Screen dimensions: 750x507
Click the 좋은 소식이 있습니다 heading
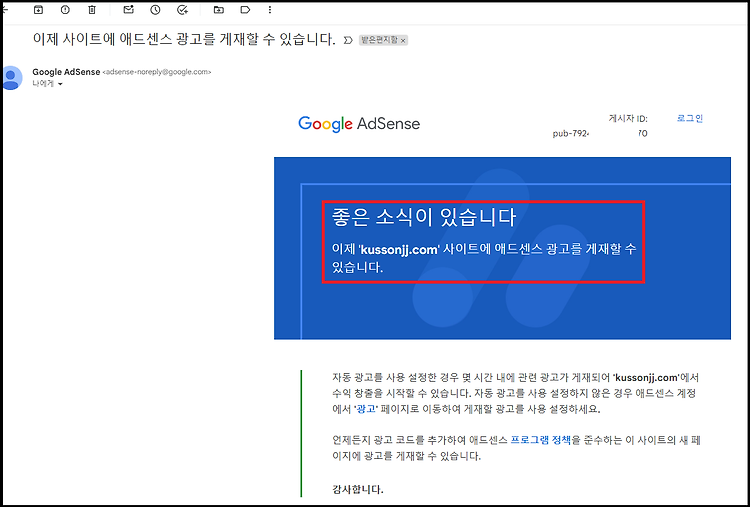click(424, 218)
